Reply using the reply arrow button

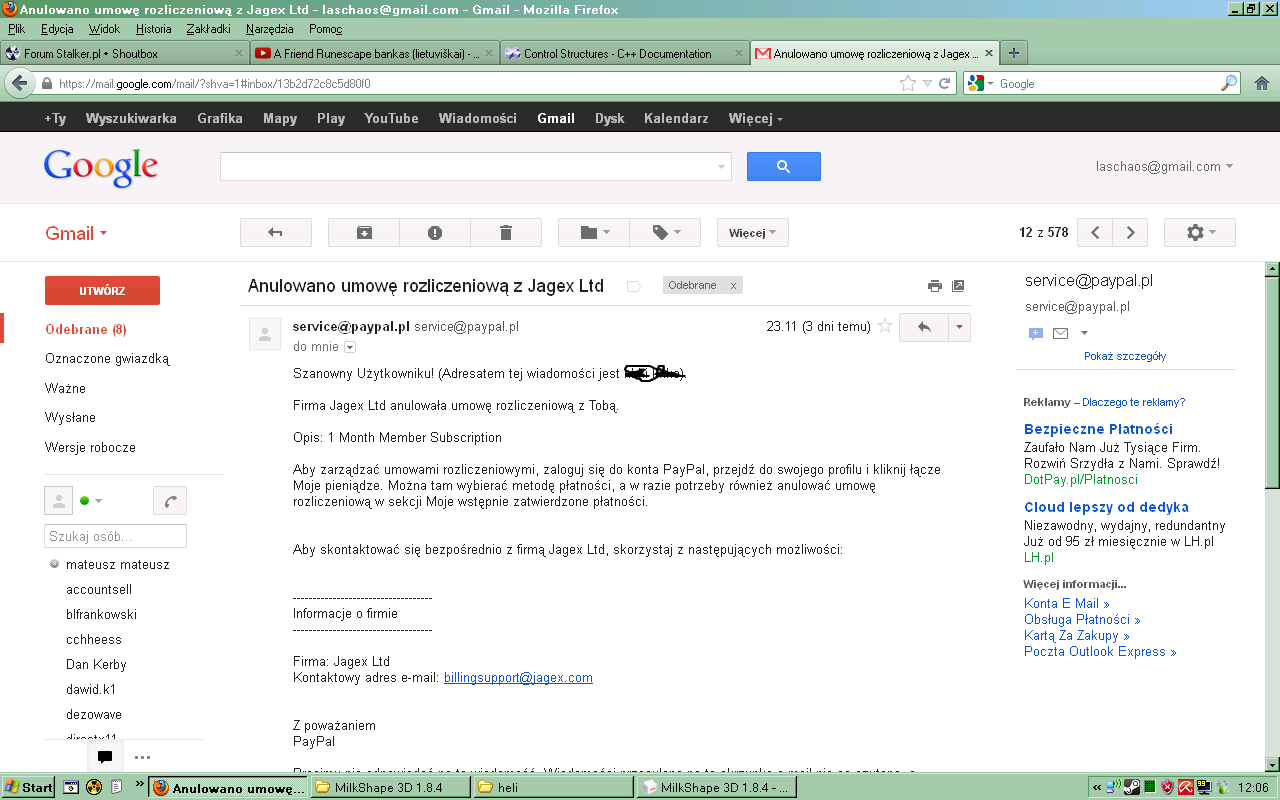(923, 327)
